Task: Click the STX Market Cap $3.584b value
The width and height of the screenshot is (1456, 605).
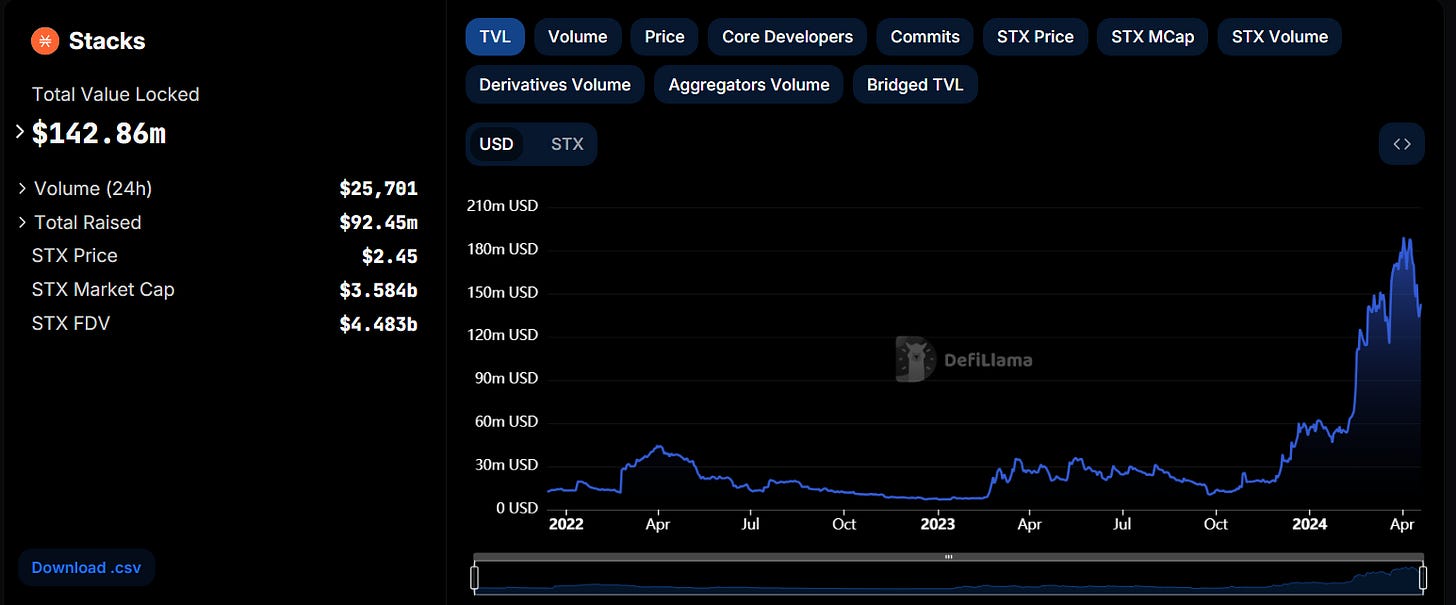Action: (x=379, y=290)
